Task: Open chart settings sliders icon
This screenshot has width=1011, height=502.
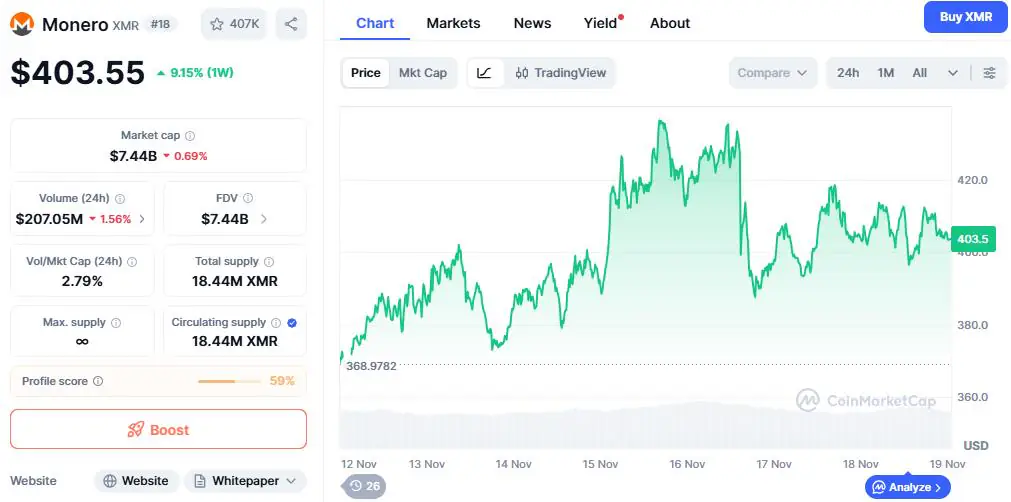Action: [989, 73]
